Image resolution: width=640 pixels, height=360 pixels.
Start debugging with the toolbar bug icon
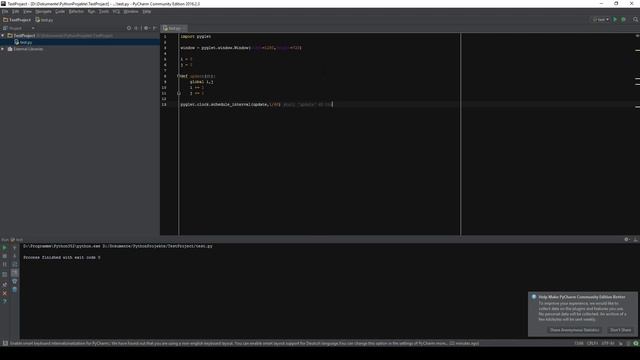pyautogui.click(x=623, y=20)
